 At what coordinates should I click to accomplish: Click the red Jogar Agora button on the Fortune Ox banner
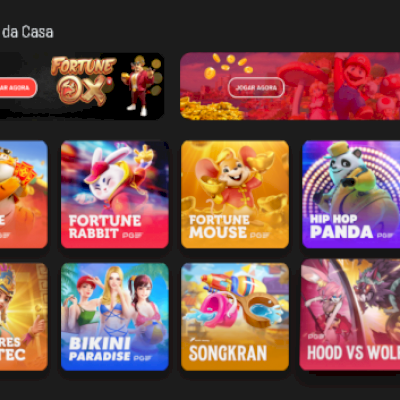click(x=18, y=88)
